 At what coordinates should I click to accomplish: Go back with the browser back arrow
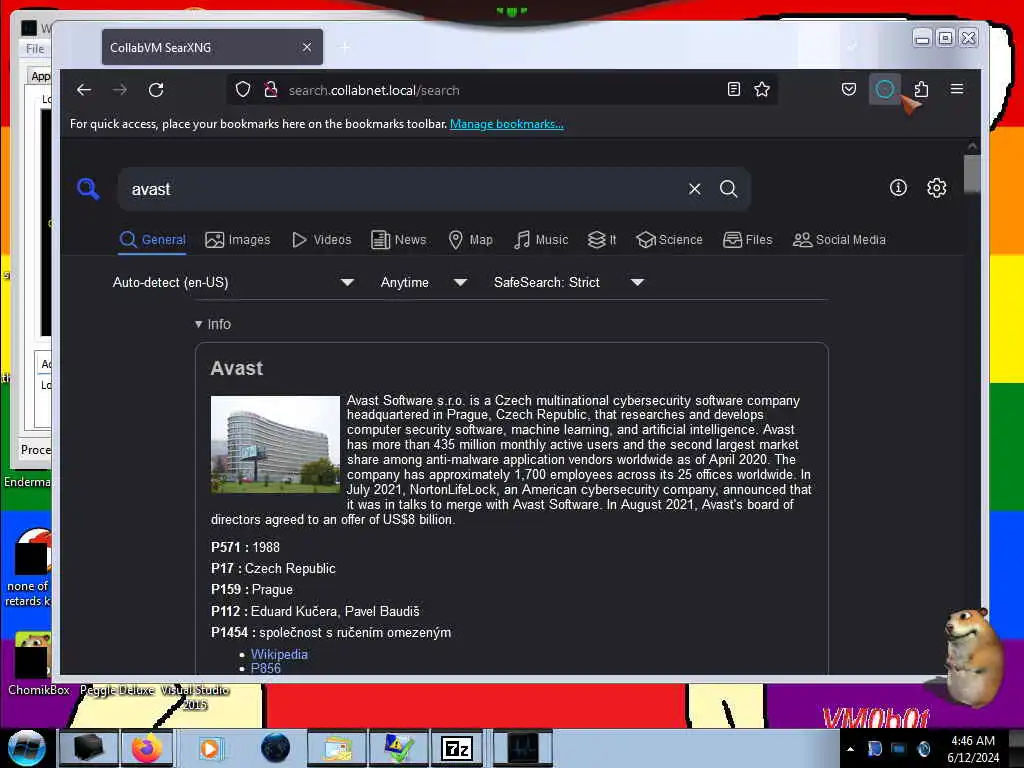[x=84, y=89]
